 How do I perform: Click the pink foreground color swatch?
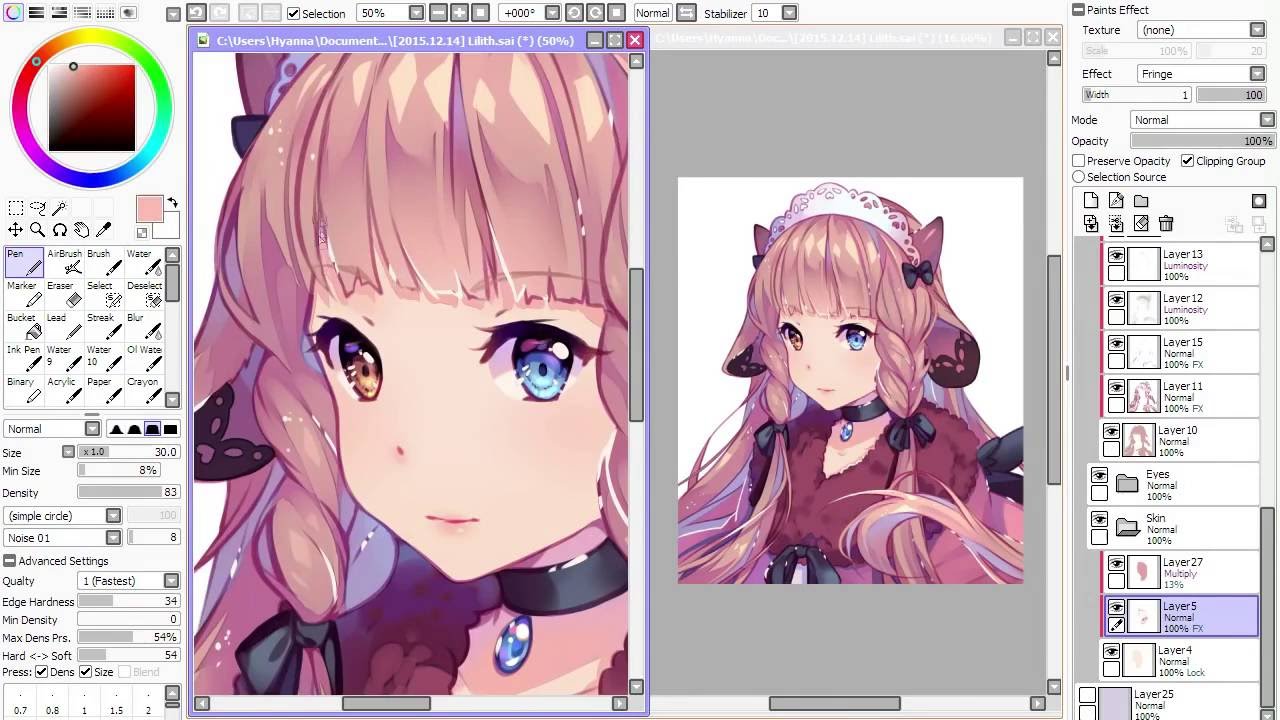[x=149, y=209]
